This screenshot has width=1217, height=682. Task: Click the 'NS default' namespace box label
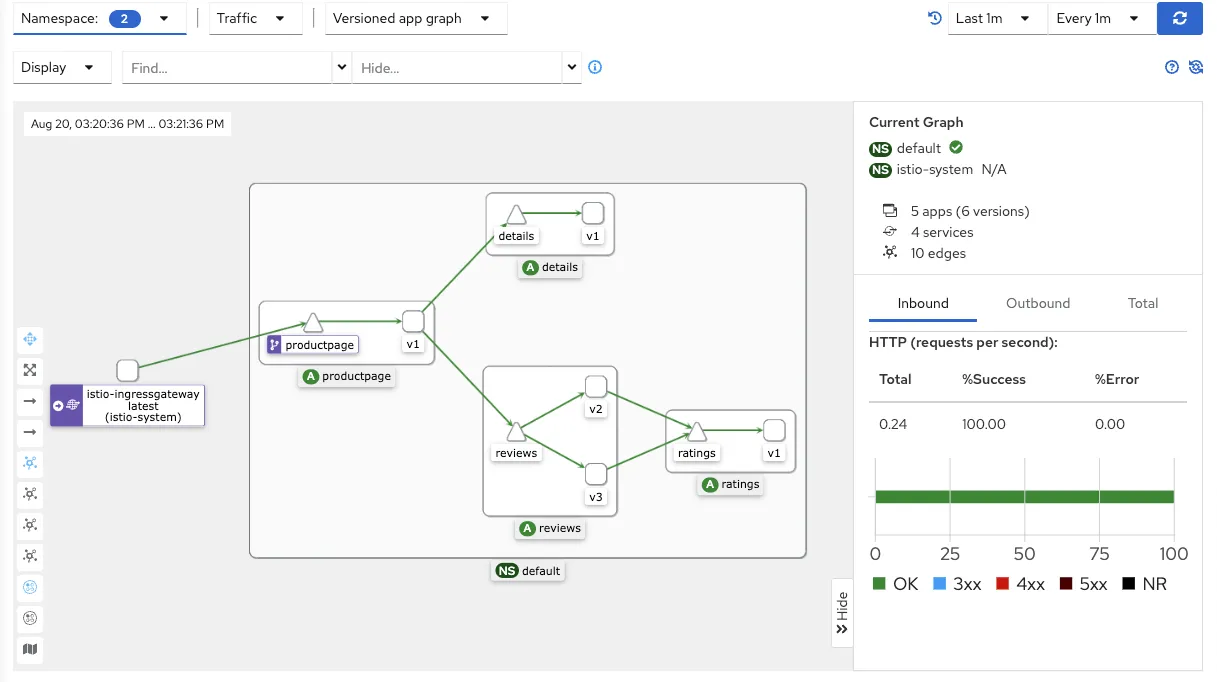[528, 571]
